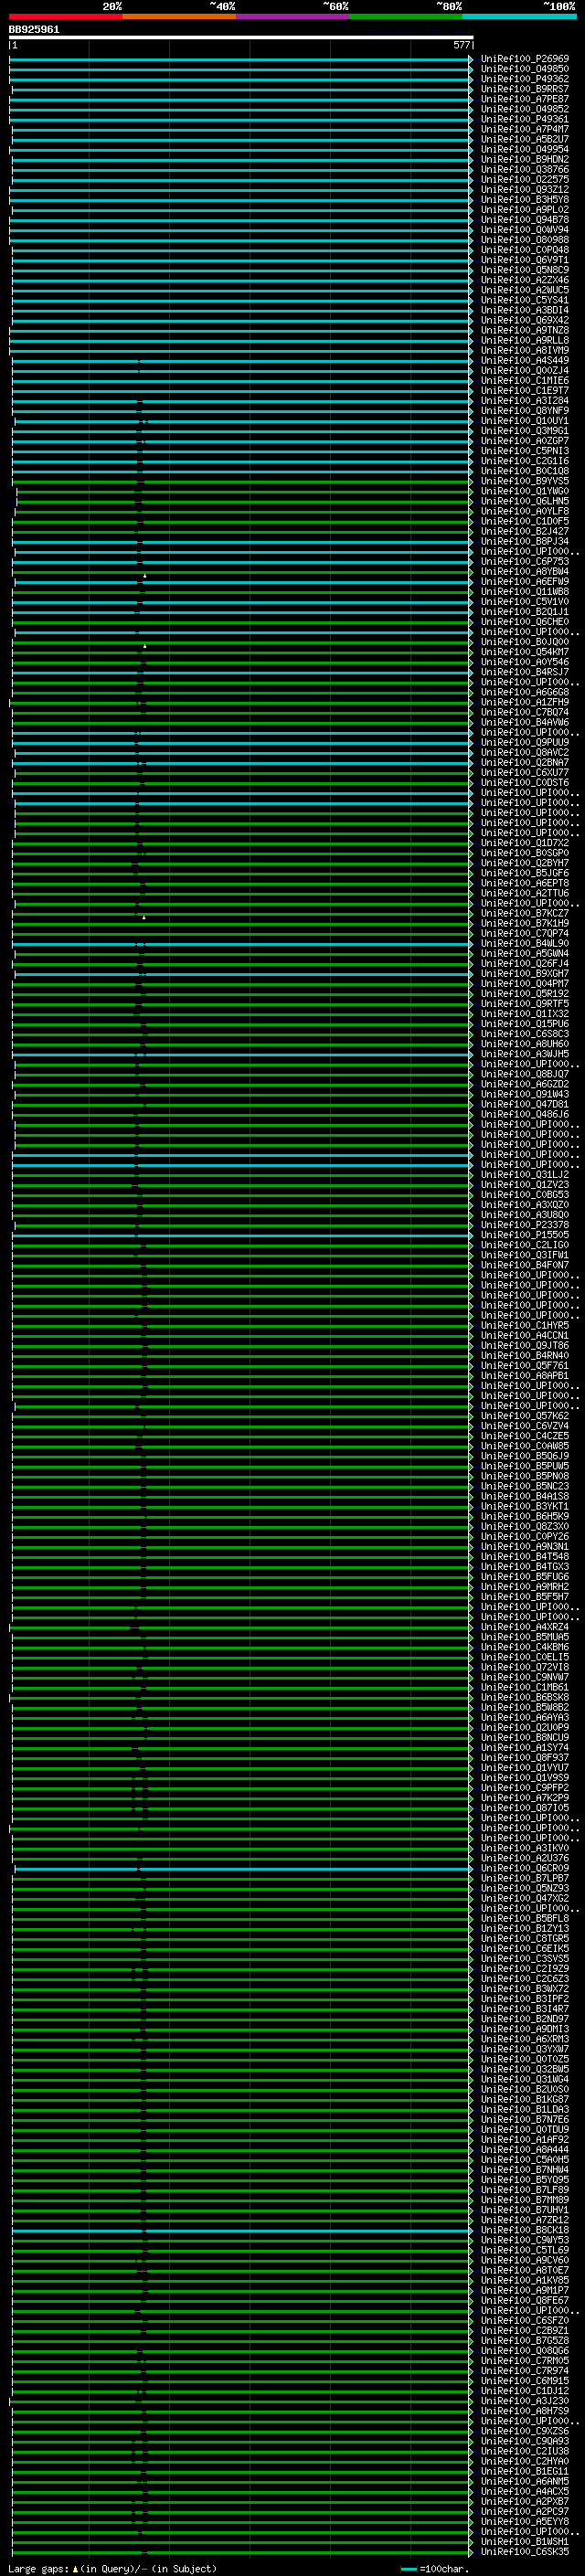Click the 577 end position label
Screen dimensions: 585x2576
[461, 45]
